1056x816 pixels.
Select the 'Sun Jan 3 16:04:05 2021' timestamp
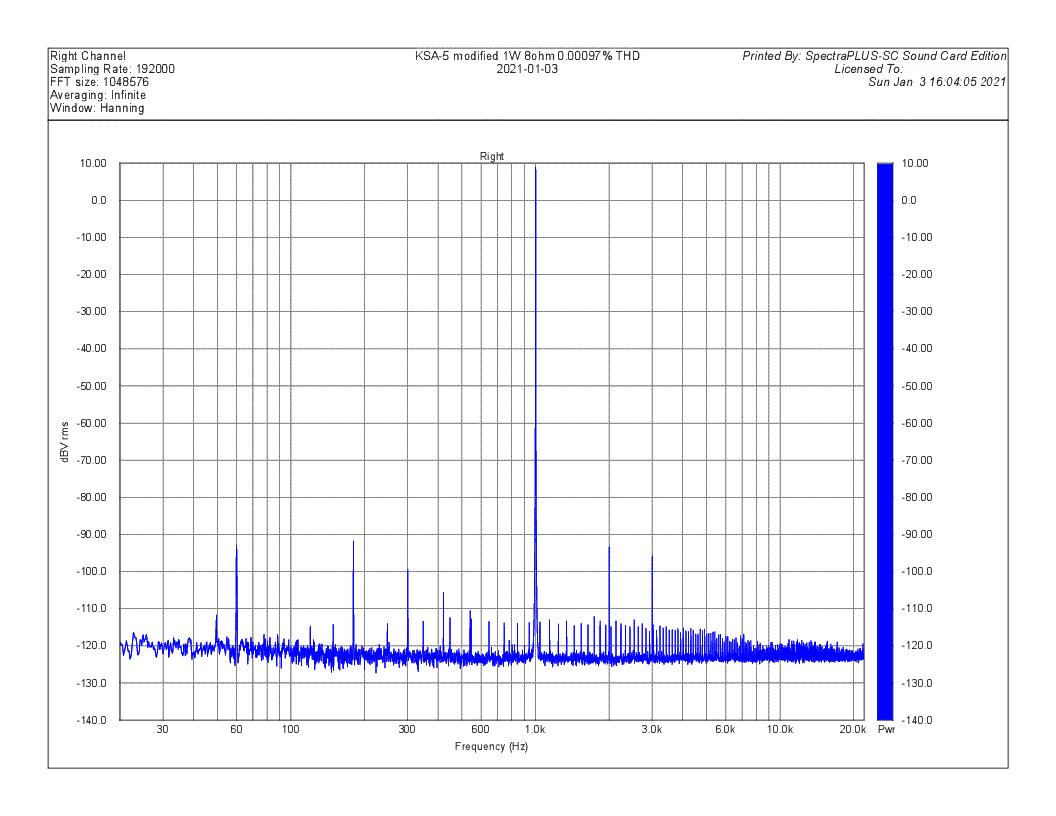point(937,82)
